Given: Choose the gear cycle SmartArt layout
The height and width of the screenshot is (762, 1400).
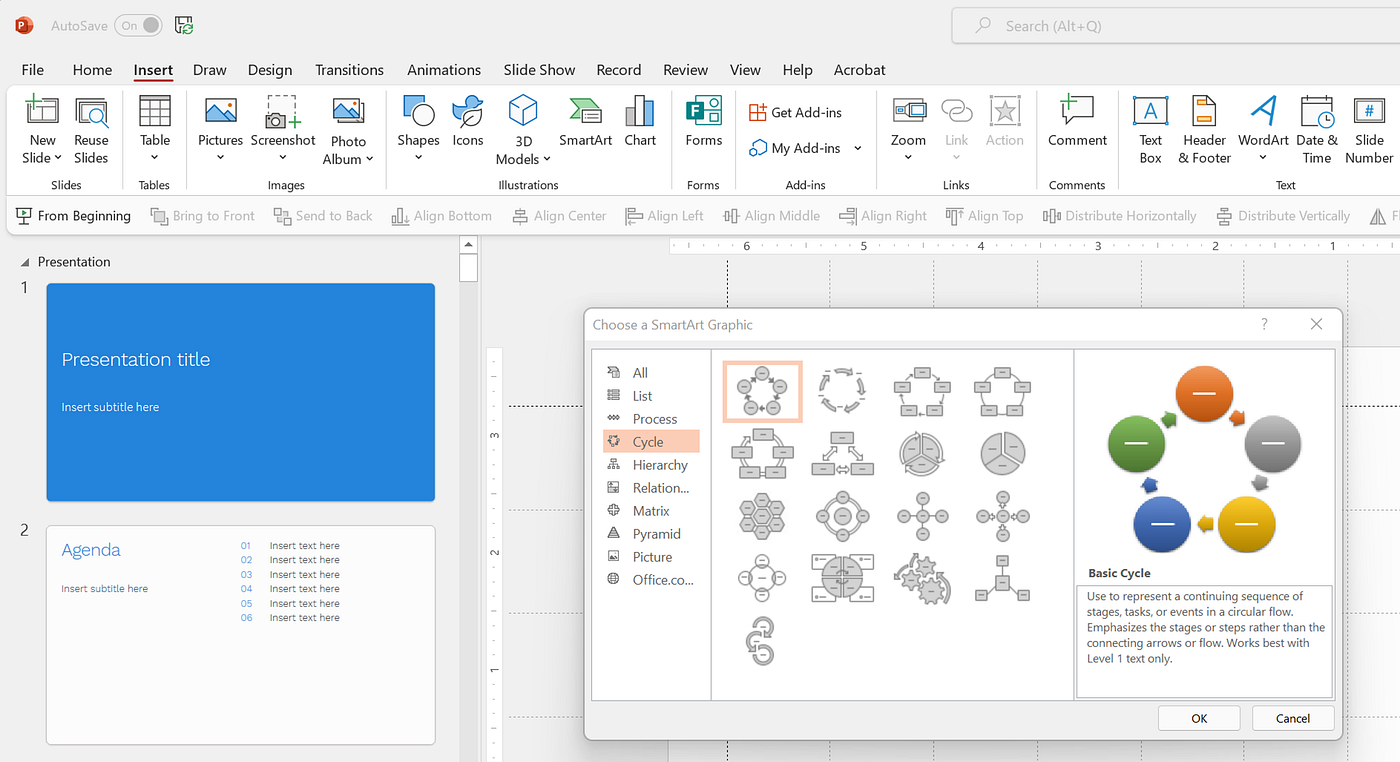Looking at the screenshot, I should [921, 578].
